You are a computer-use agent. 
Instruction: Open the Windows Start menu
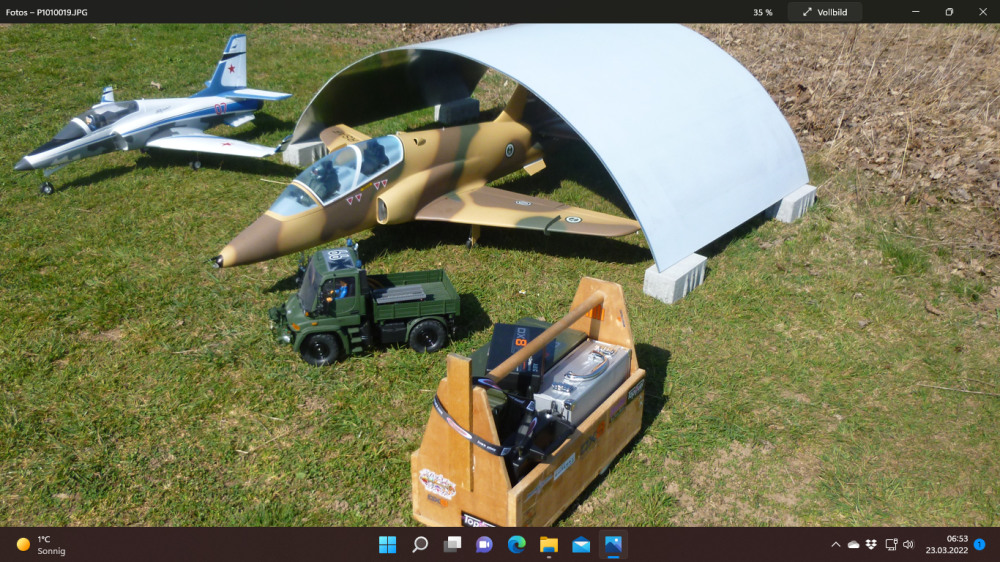(x=387, y=544)
